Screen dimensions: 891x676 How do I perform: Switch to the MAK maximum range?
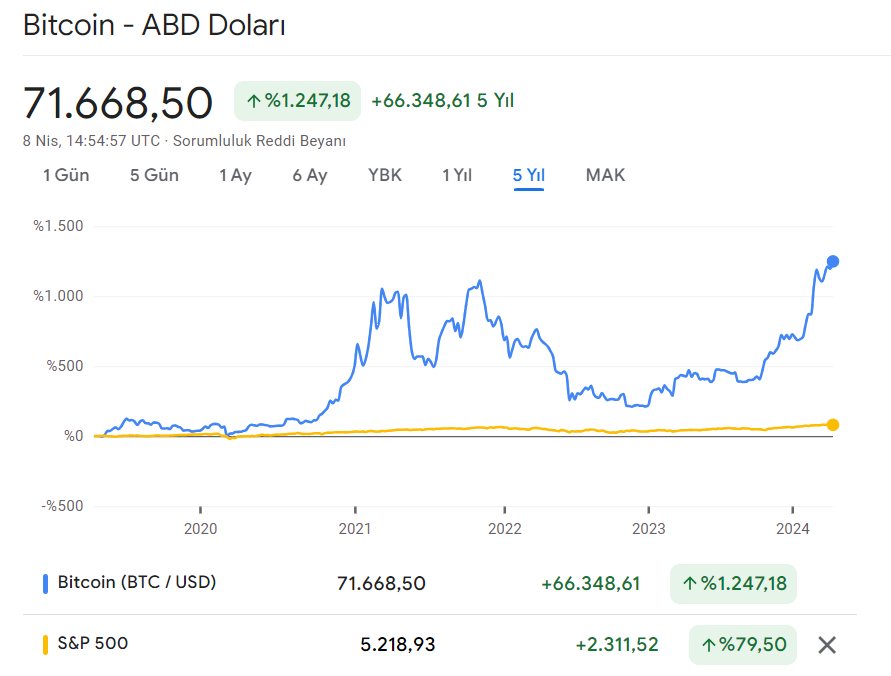point(605,175)
